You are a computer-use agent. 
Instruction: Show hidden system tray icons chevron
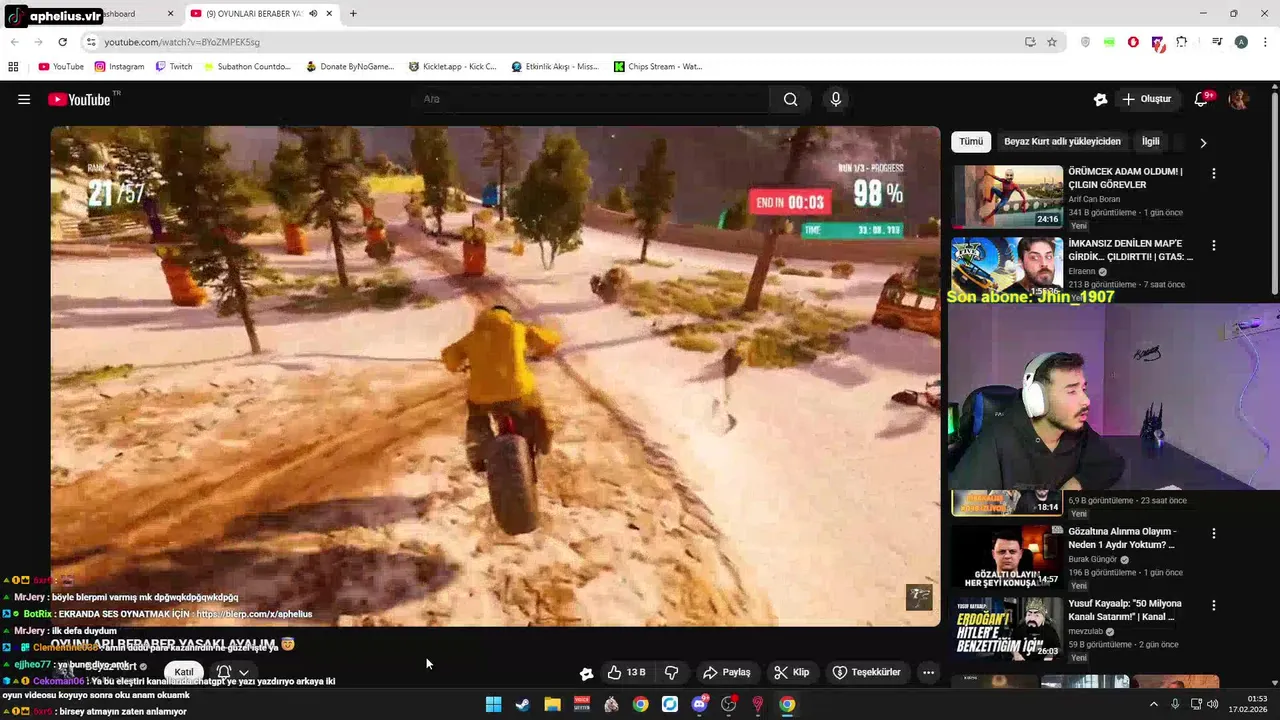[1153, 704]
